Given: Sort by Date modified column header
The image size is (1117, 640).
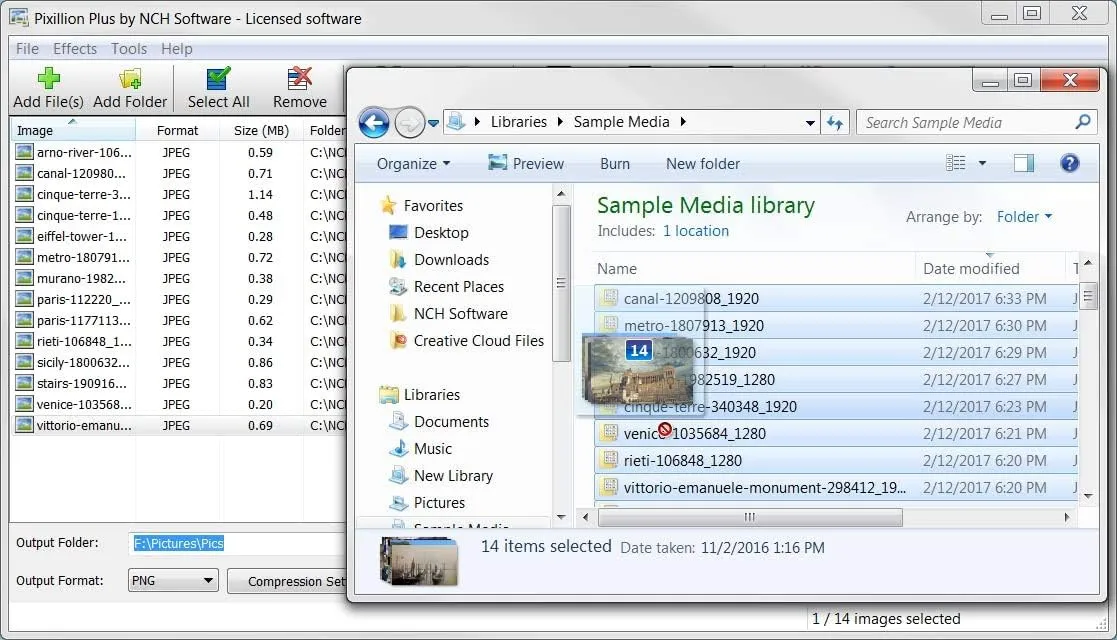Looking at the screenshot, I should pyautogui.click(x=990, y=269).
